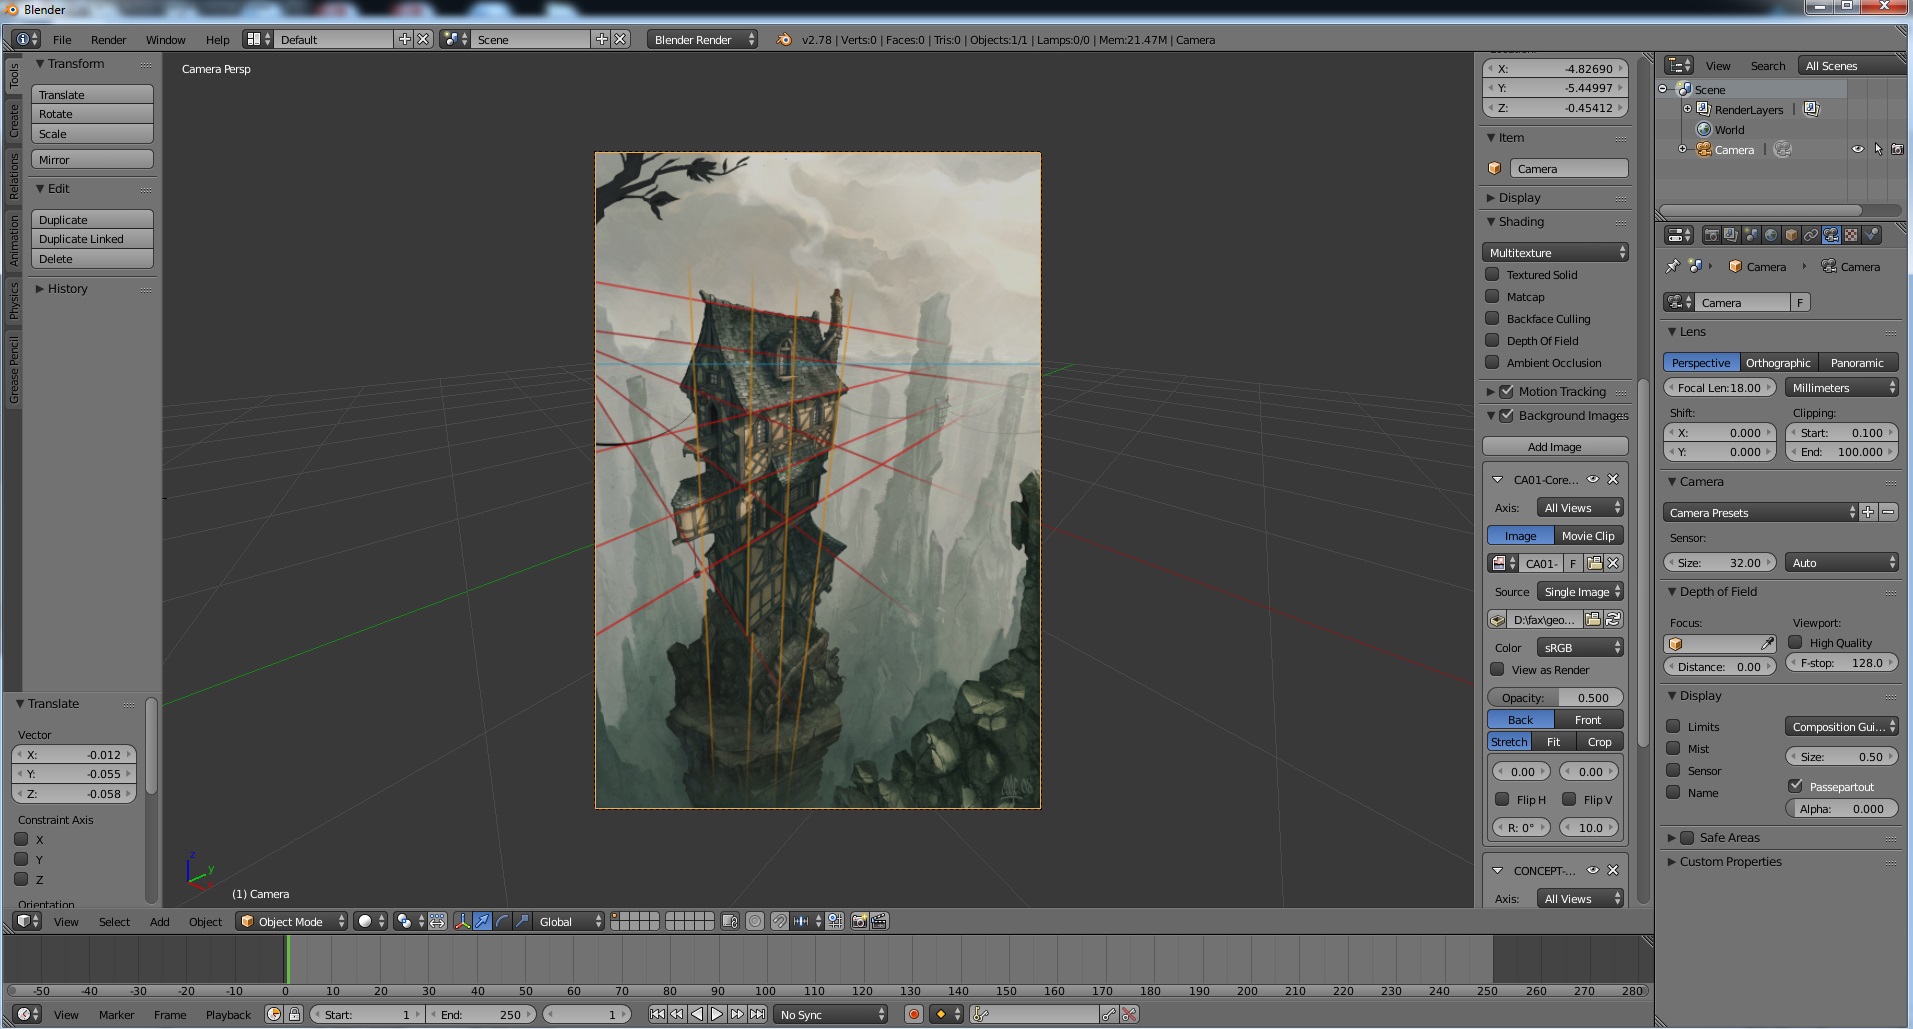1913x1029 pixels.
Task: Expand RenderLayers in the outliner tree
Action: pos(1687,109)
